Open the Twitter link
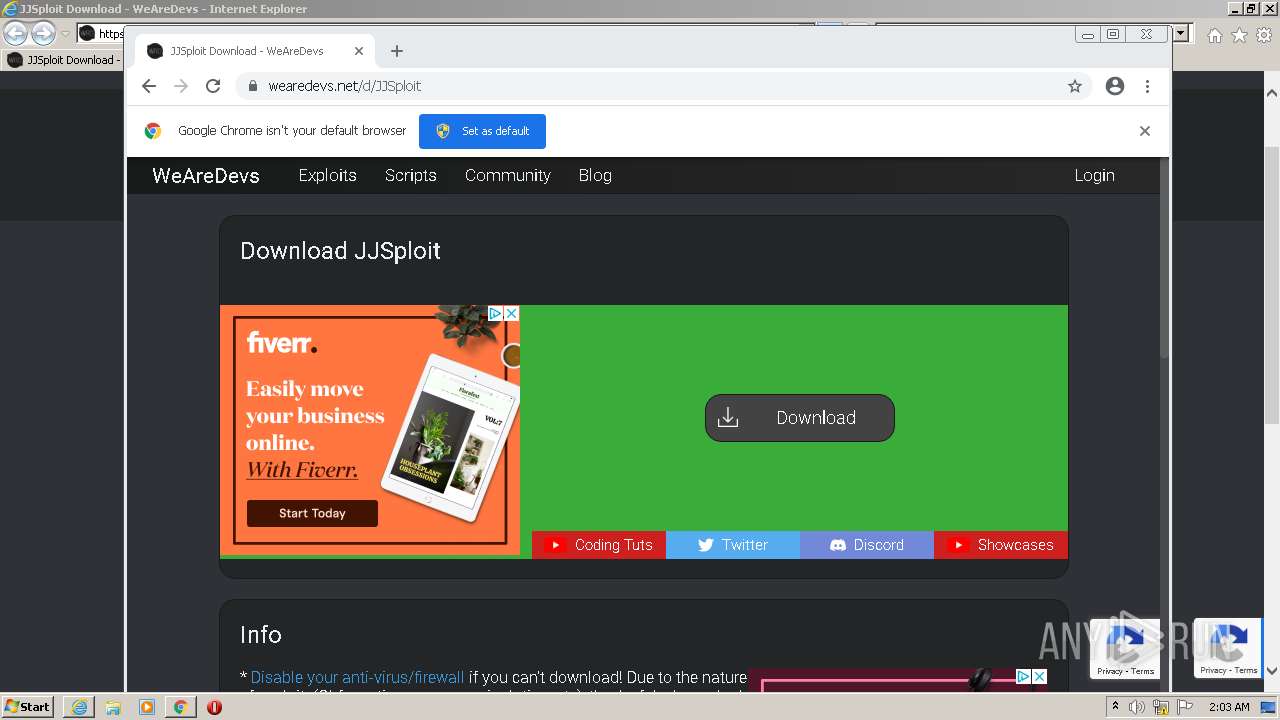Viewport: 1280px width, 720px height. click(733, 545)
